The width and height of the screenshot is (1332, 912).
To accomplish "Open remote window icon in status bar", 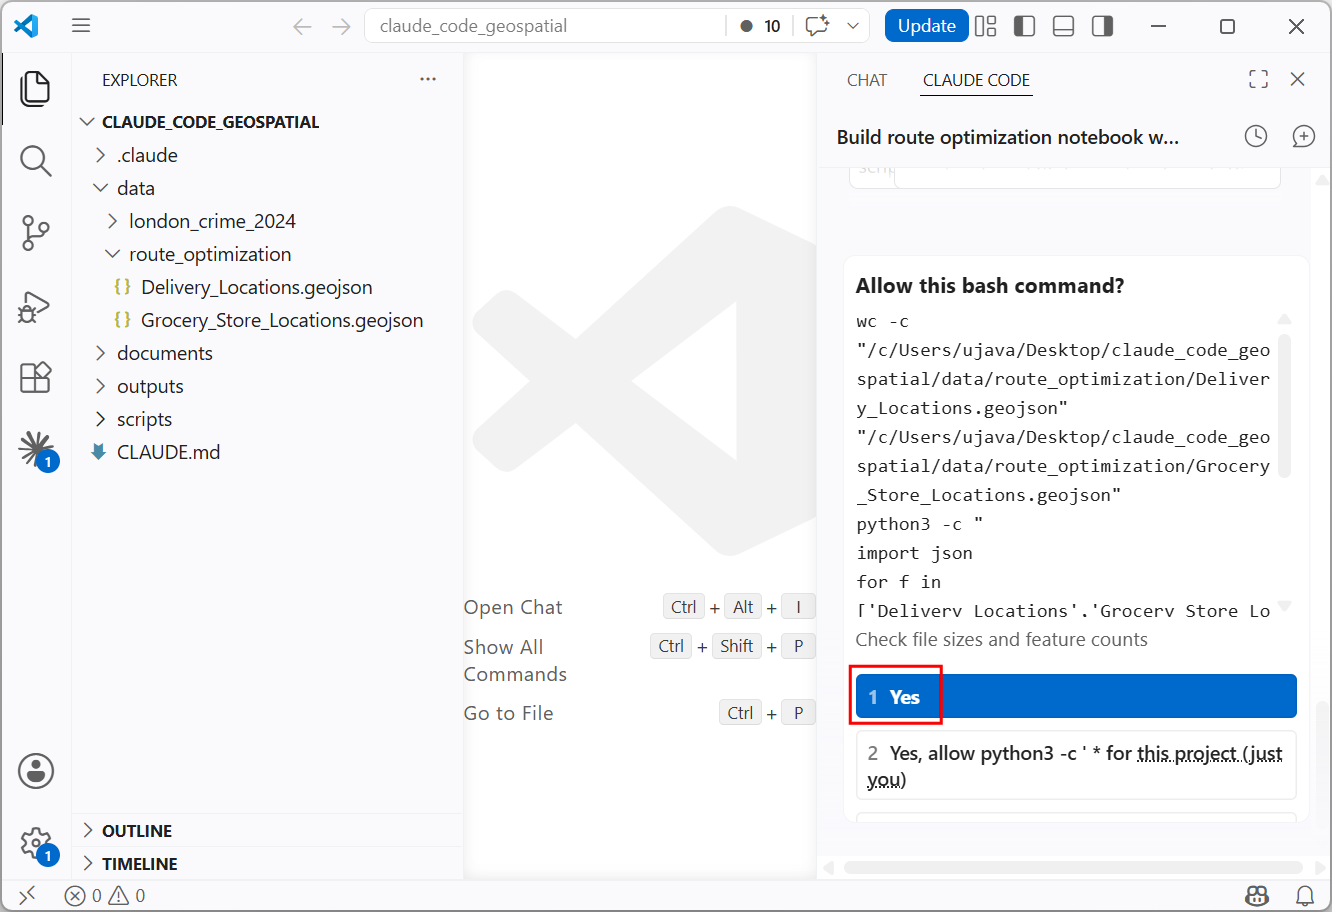I will [x=27, y=895].
